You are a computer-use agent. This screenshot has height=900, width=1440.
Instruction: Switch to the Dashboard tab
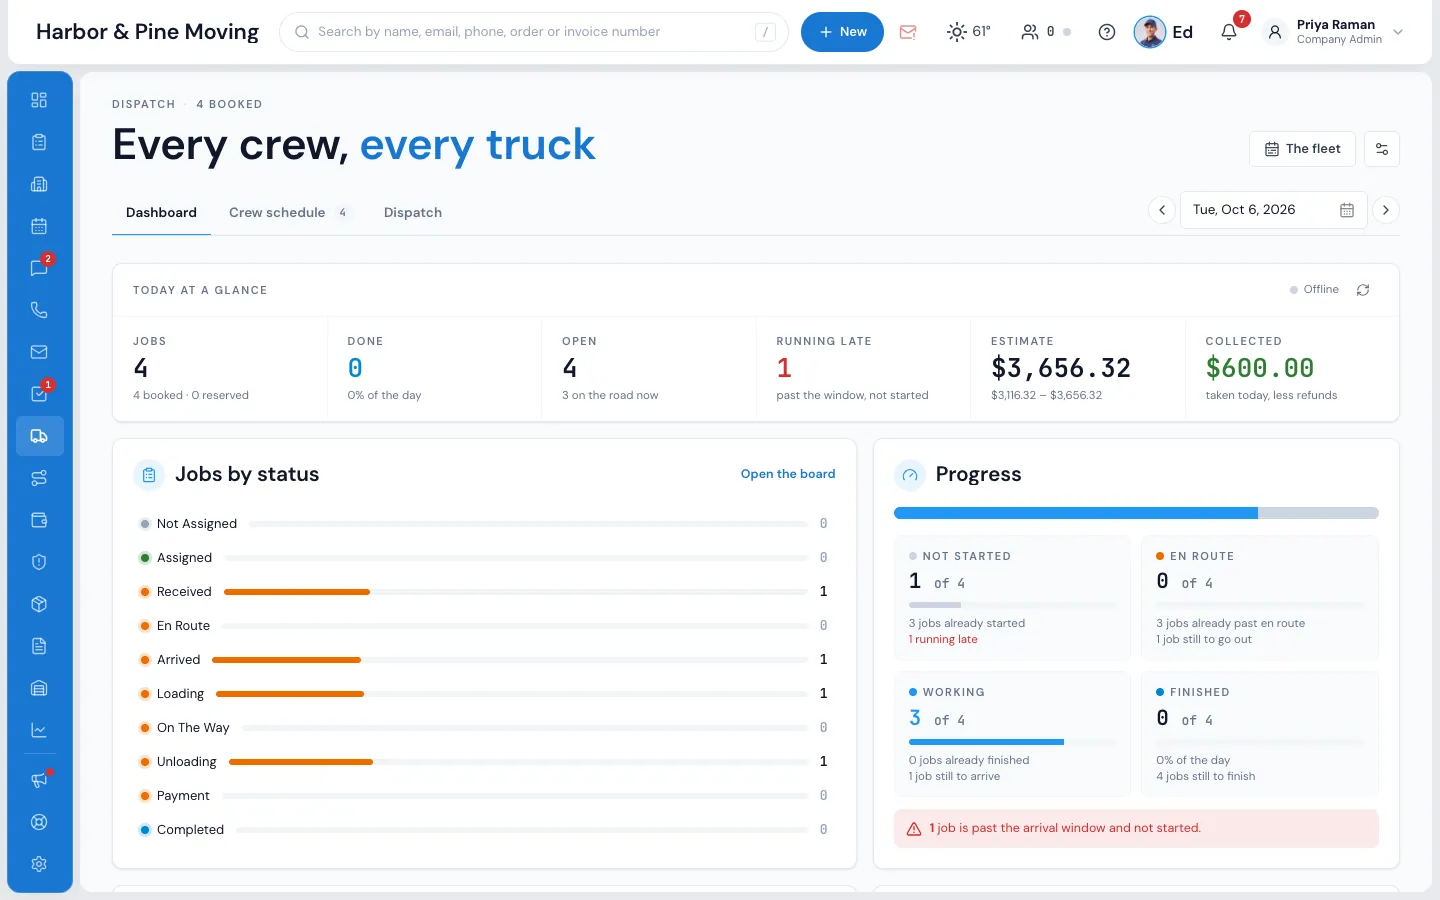tap(161, 212)
